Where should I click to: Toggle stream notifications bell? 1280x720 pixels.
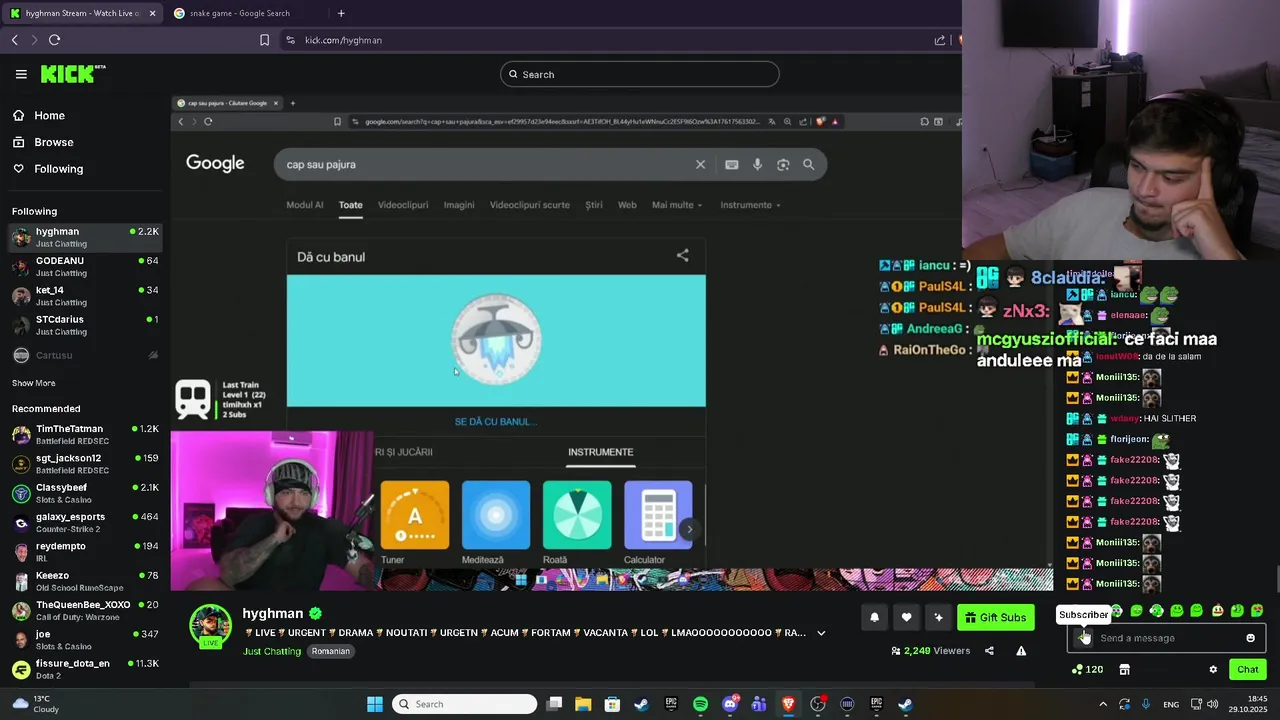point(874,618)
